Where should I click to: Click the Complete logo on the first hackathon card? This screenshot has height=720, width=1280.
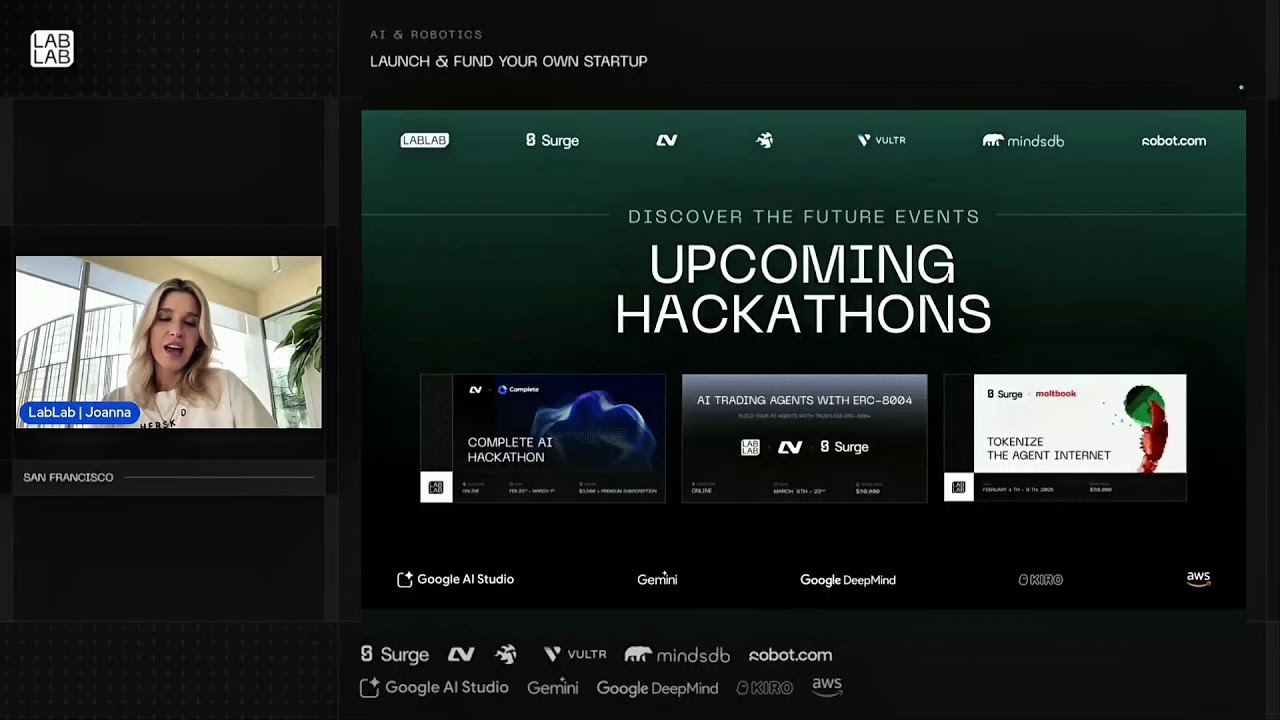(x=518, y=389)
